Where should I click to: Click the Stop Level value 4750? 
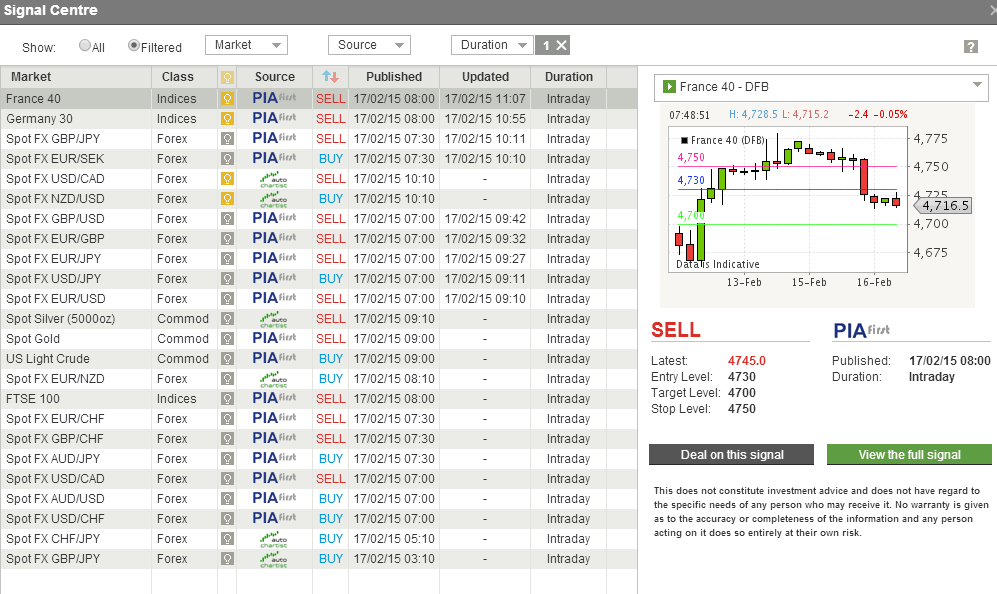(741, 409)
